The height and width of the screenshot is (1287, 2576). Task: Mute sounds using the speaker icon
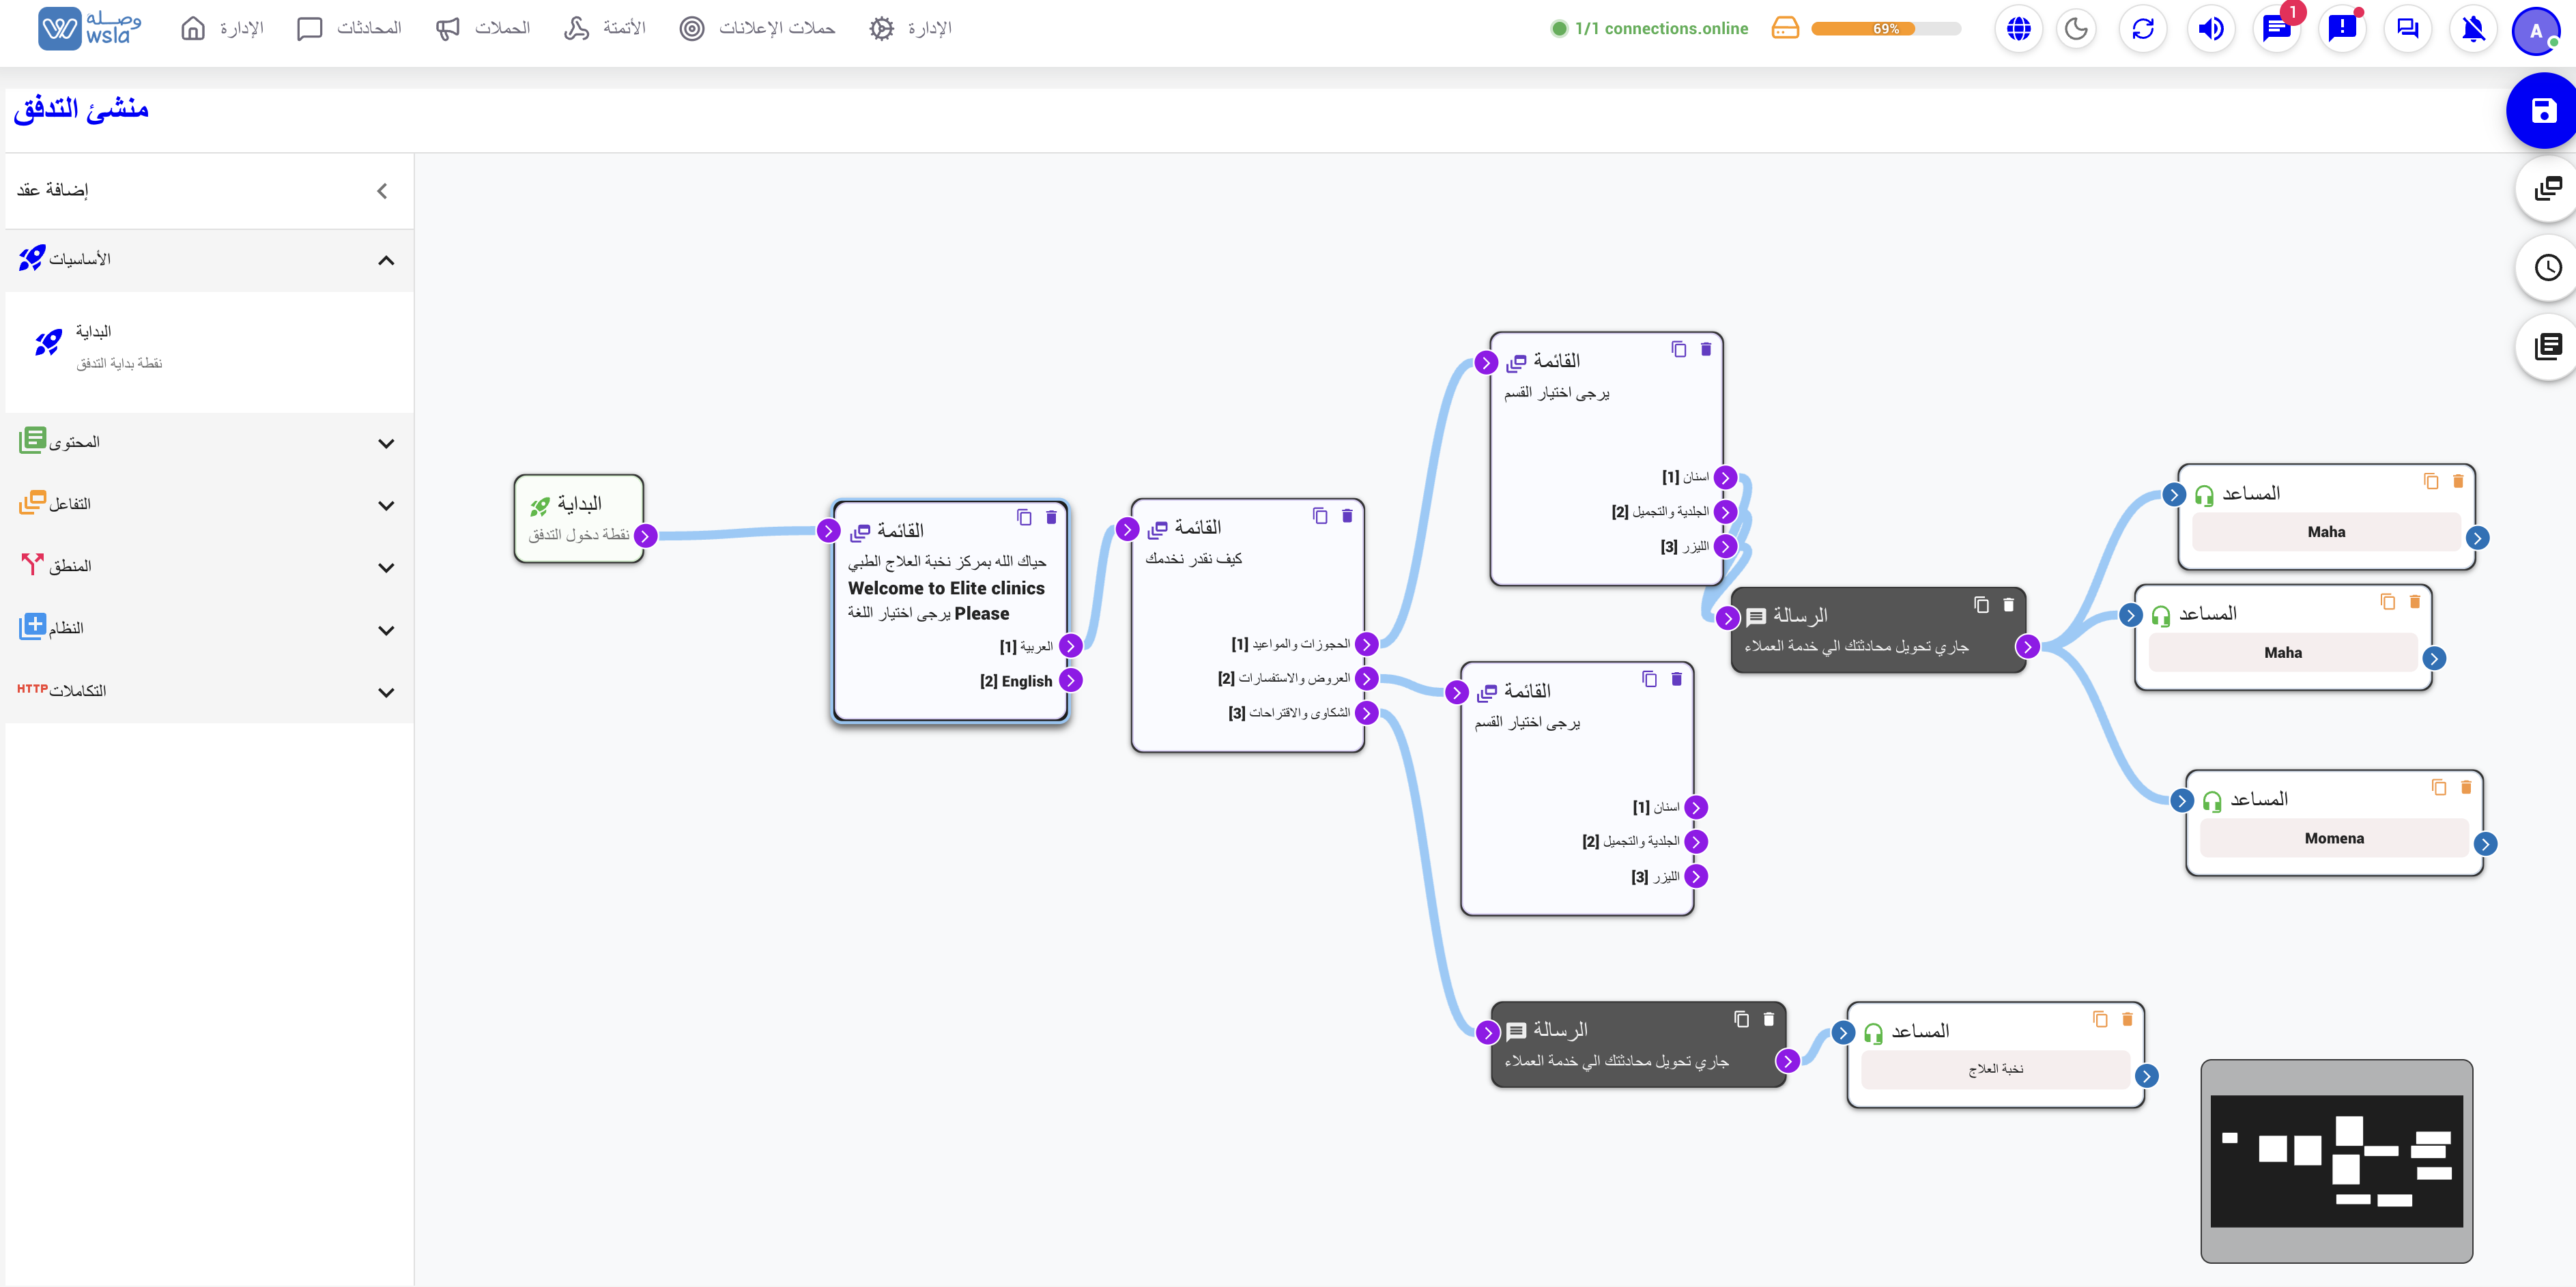2211,28
